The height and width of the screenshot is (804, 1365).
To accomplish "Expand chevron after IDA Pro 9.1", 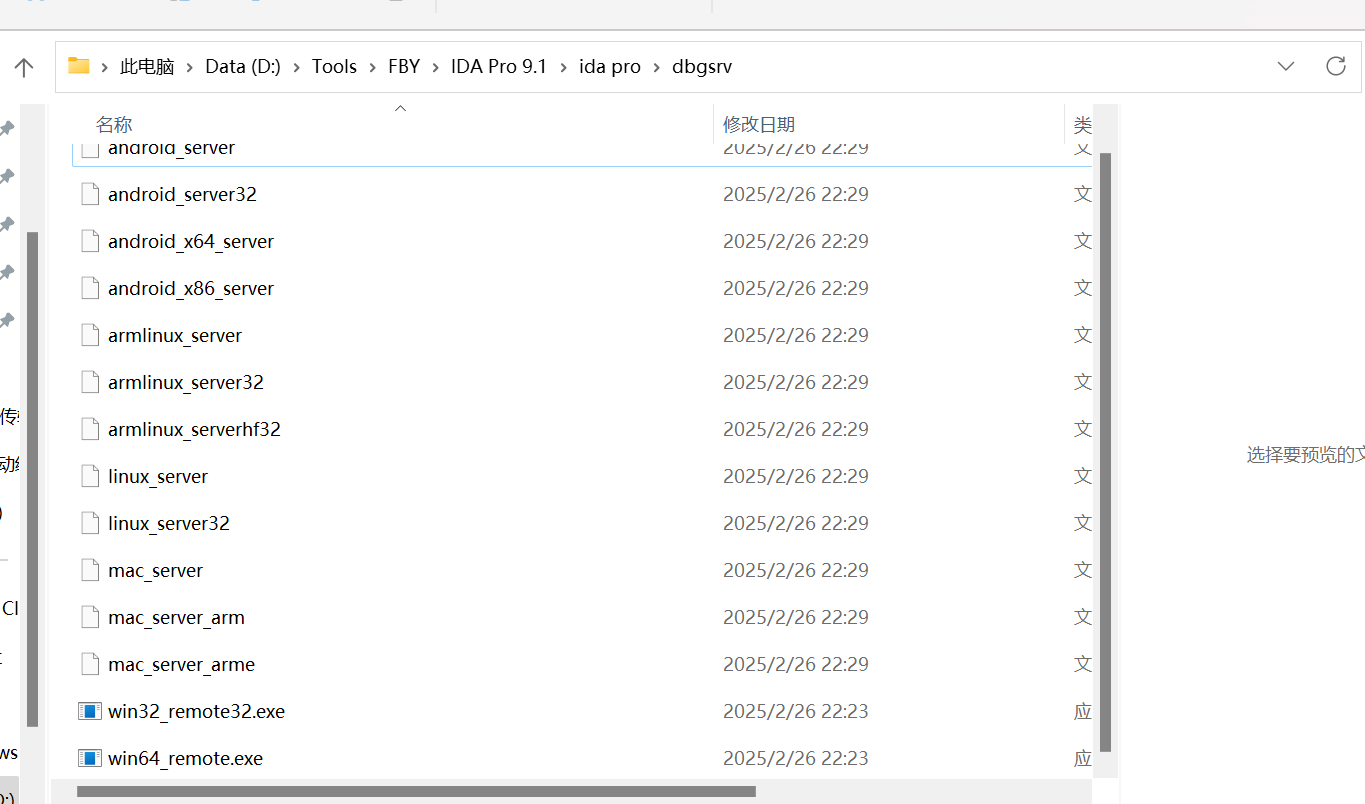I will click(563, 67).
